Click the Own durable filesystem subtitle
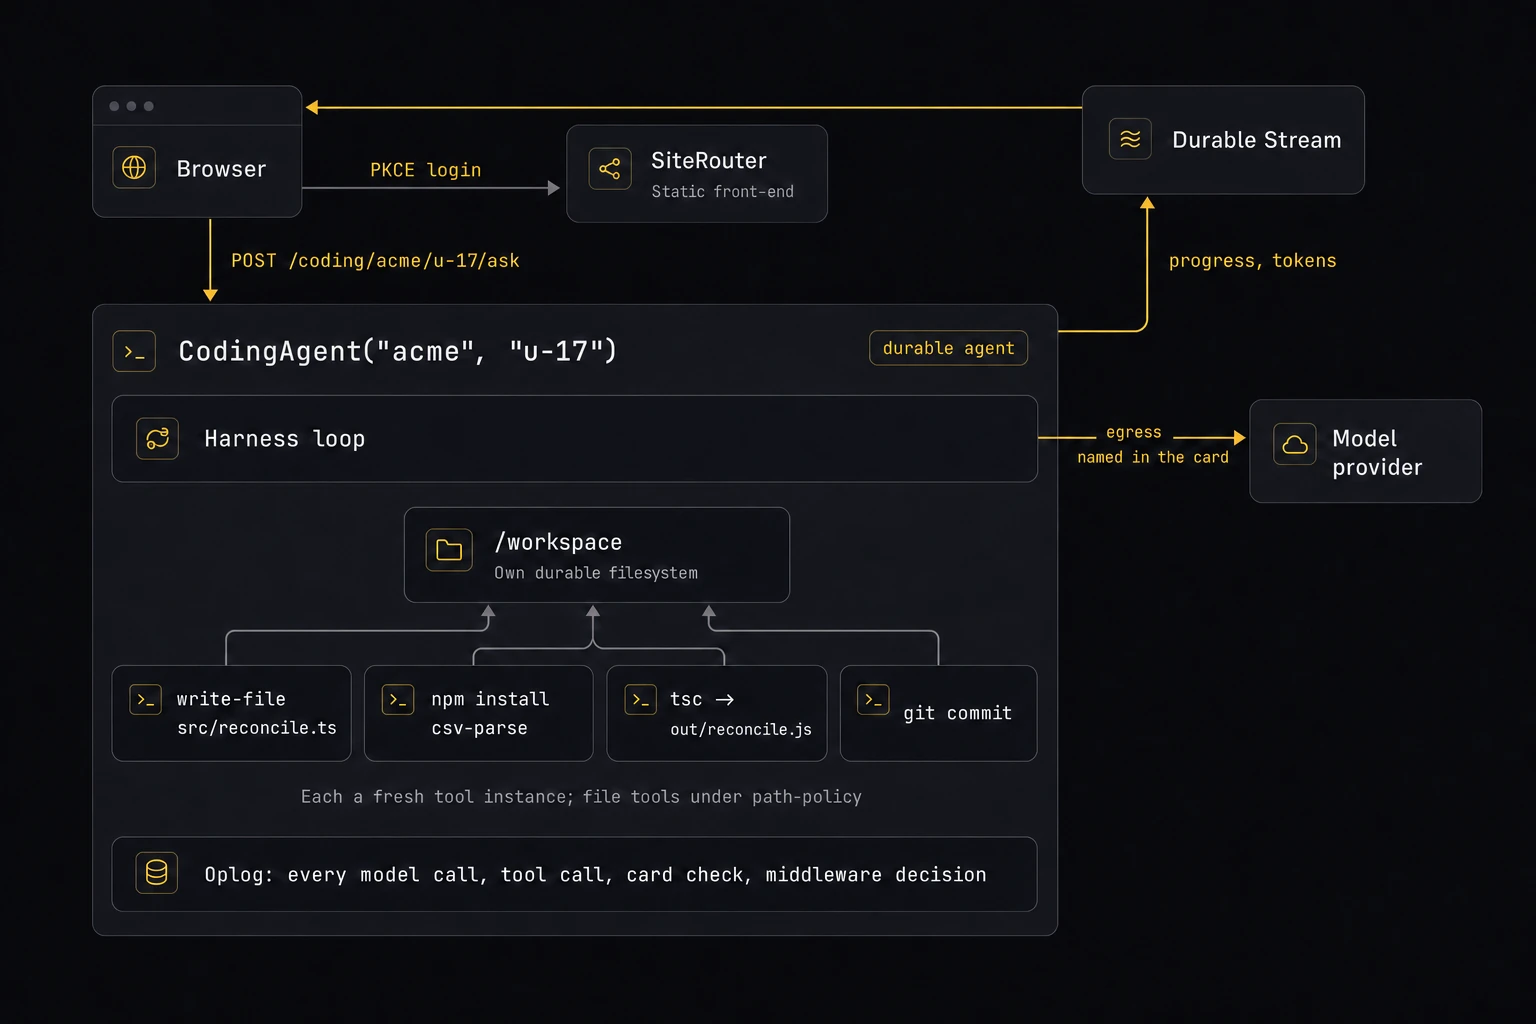This screenshot has height=1024, width=1536. coord(596,573)
